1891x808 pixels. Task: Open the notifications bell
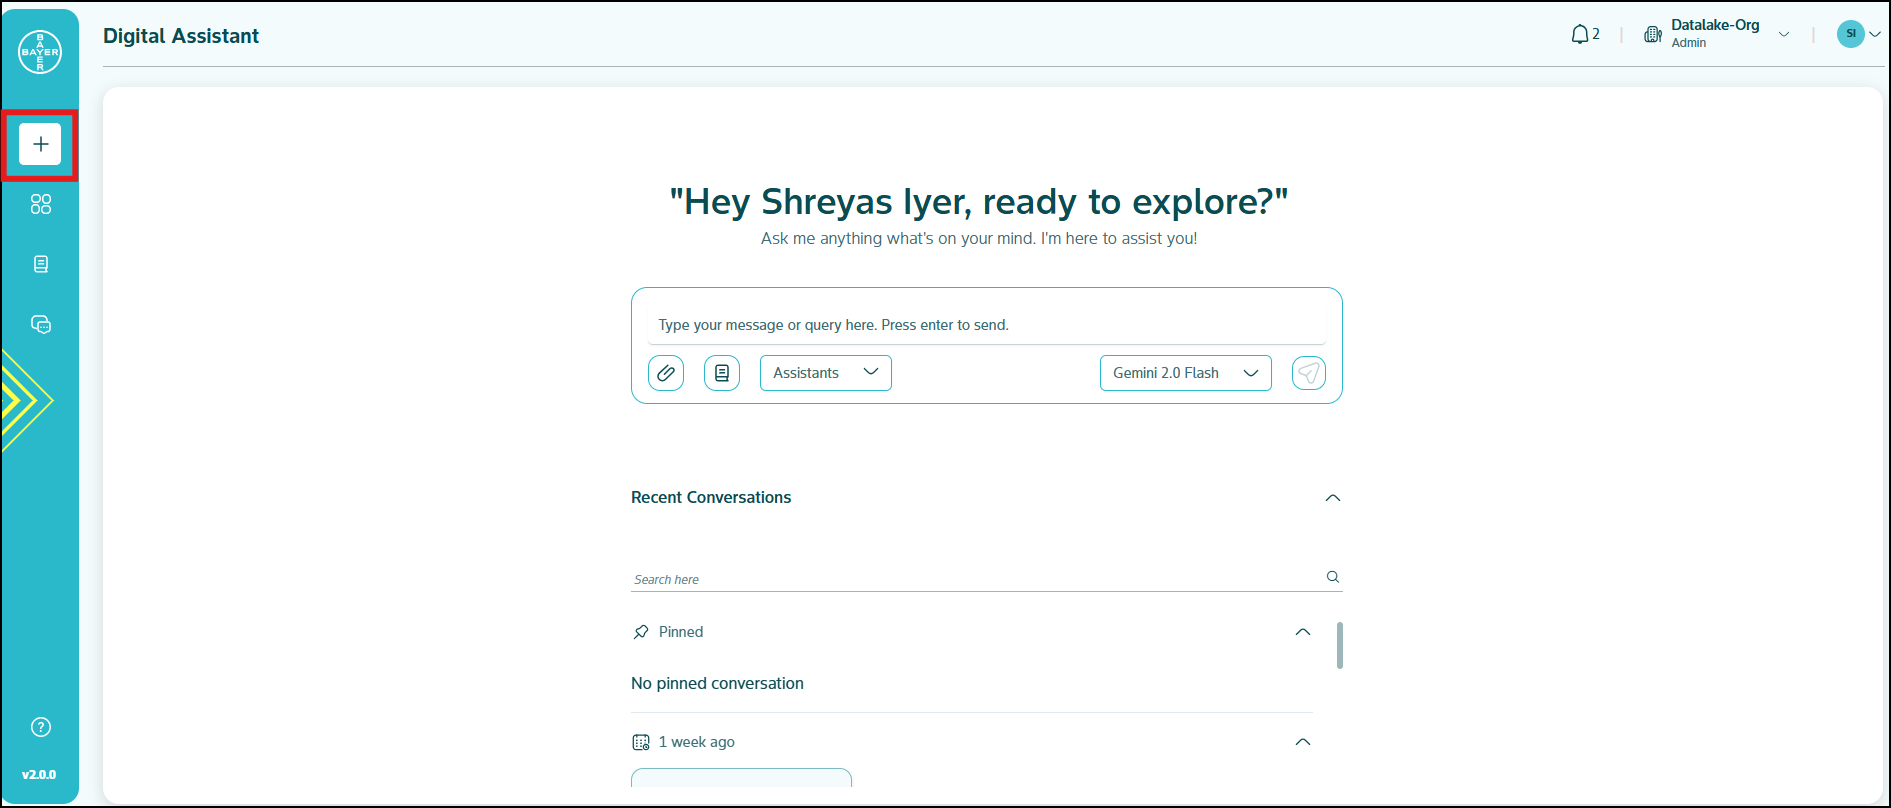(1580, 35)
